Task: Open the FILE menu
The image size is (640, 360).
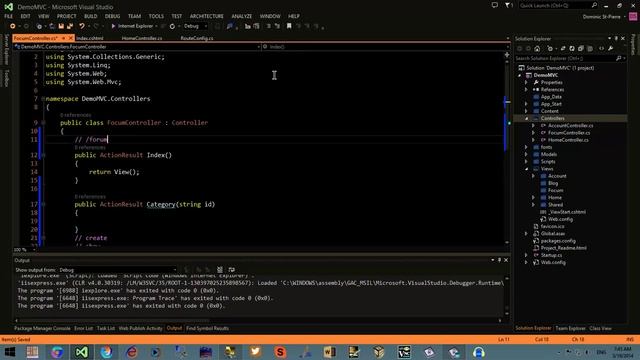Action: point(9,16)
